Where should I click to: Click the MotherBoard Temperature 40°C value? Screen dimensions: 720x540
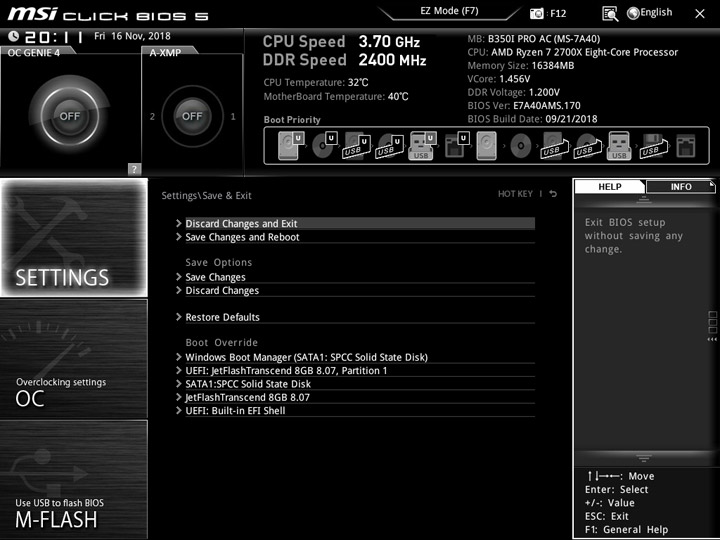[398, 96]
